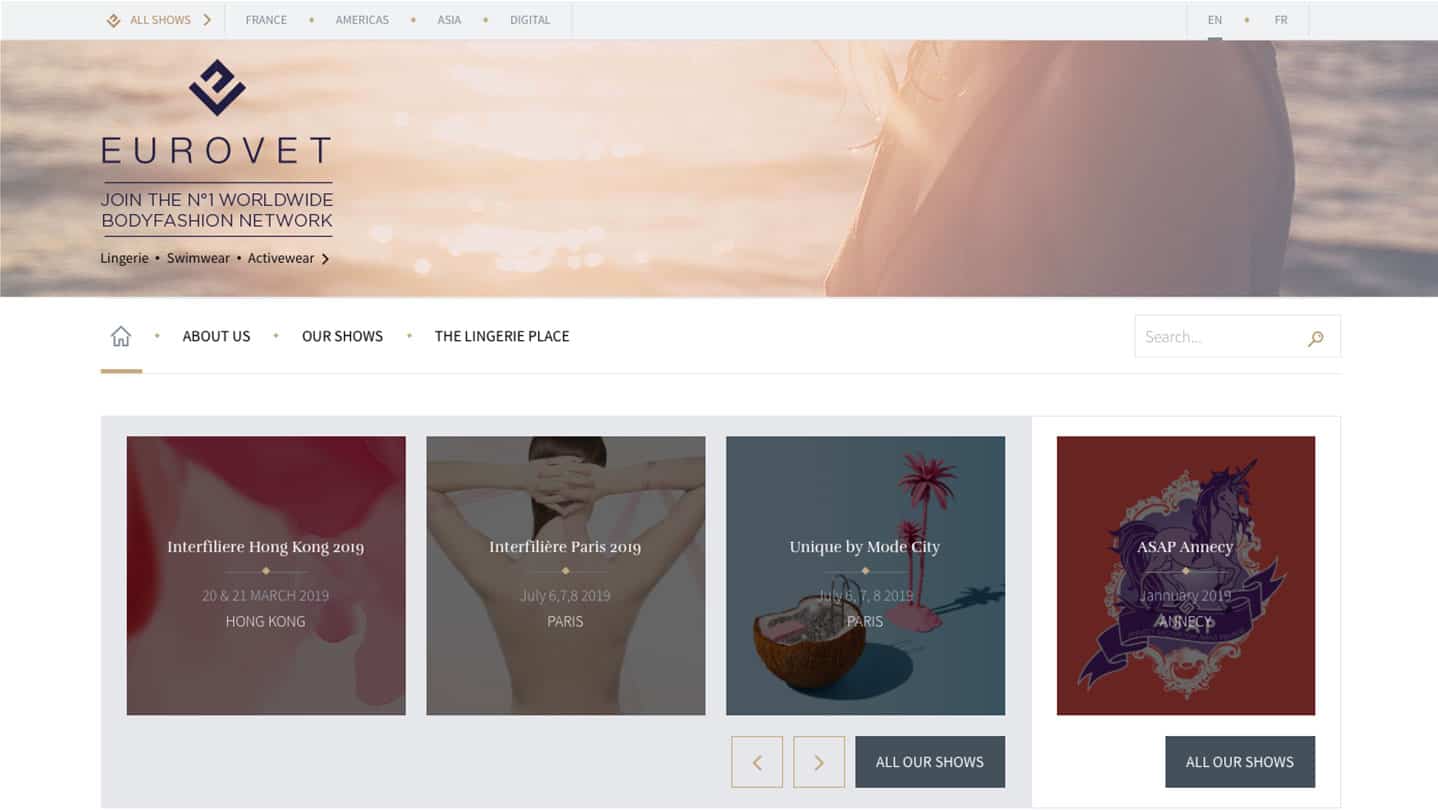This screenshot has width=1438, height=810.
Task: Click the search magnifier icon
Action: click(x=1316, y=338)
